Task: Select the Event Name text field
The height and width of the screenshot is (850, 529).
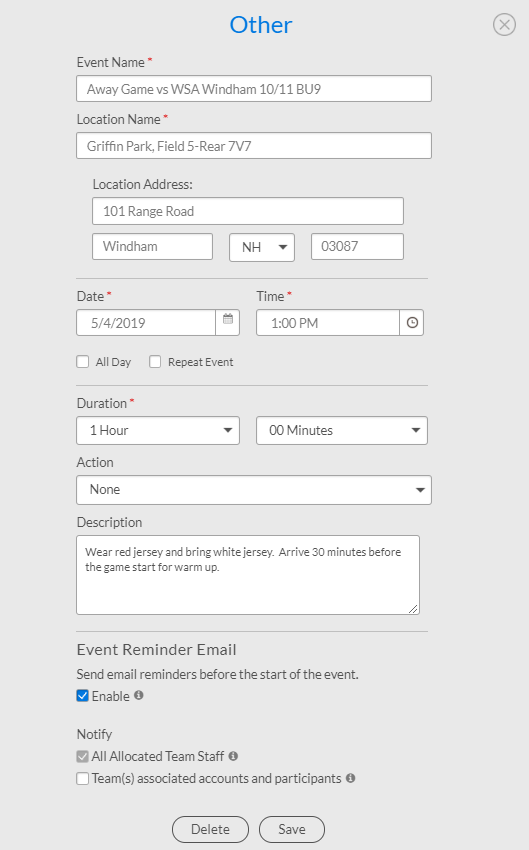Action: (254, 88)
